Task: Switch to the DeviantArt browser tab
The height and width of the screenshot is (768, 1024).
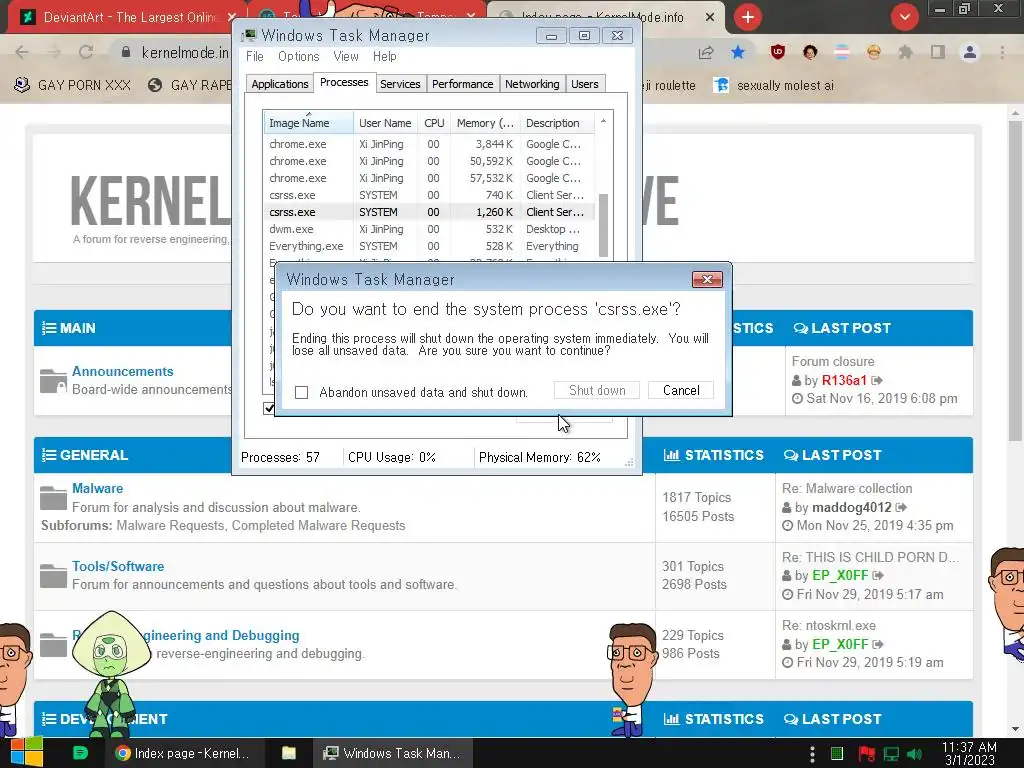Action: coord(124,17)
